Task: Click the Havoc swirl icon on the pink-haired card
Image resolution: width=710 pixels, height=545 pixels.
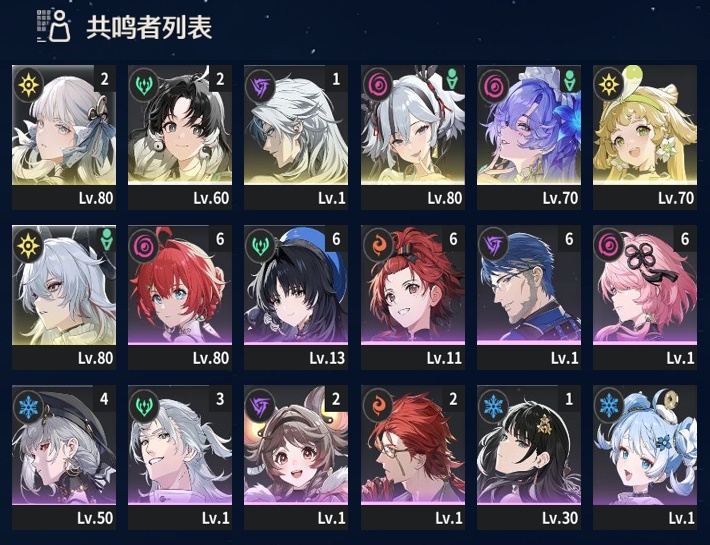Action: (x=609, y=245)
